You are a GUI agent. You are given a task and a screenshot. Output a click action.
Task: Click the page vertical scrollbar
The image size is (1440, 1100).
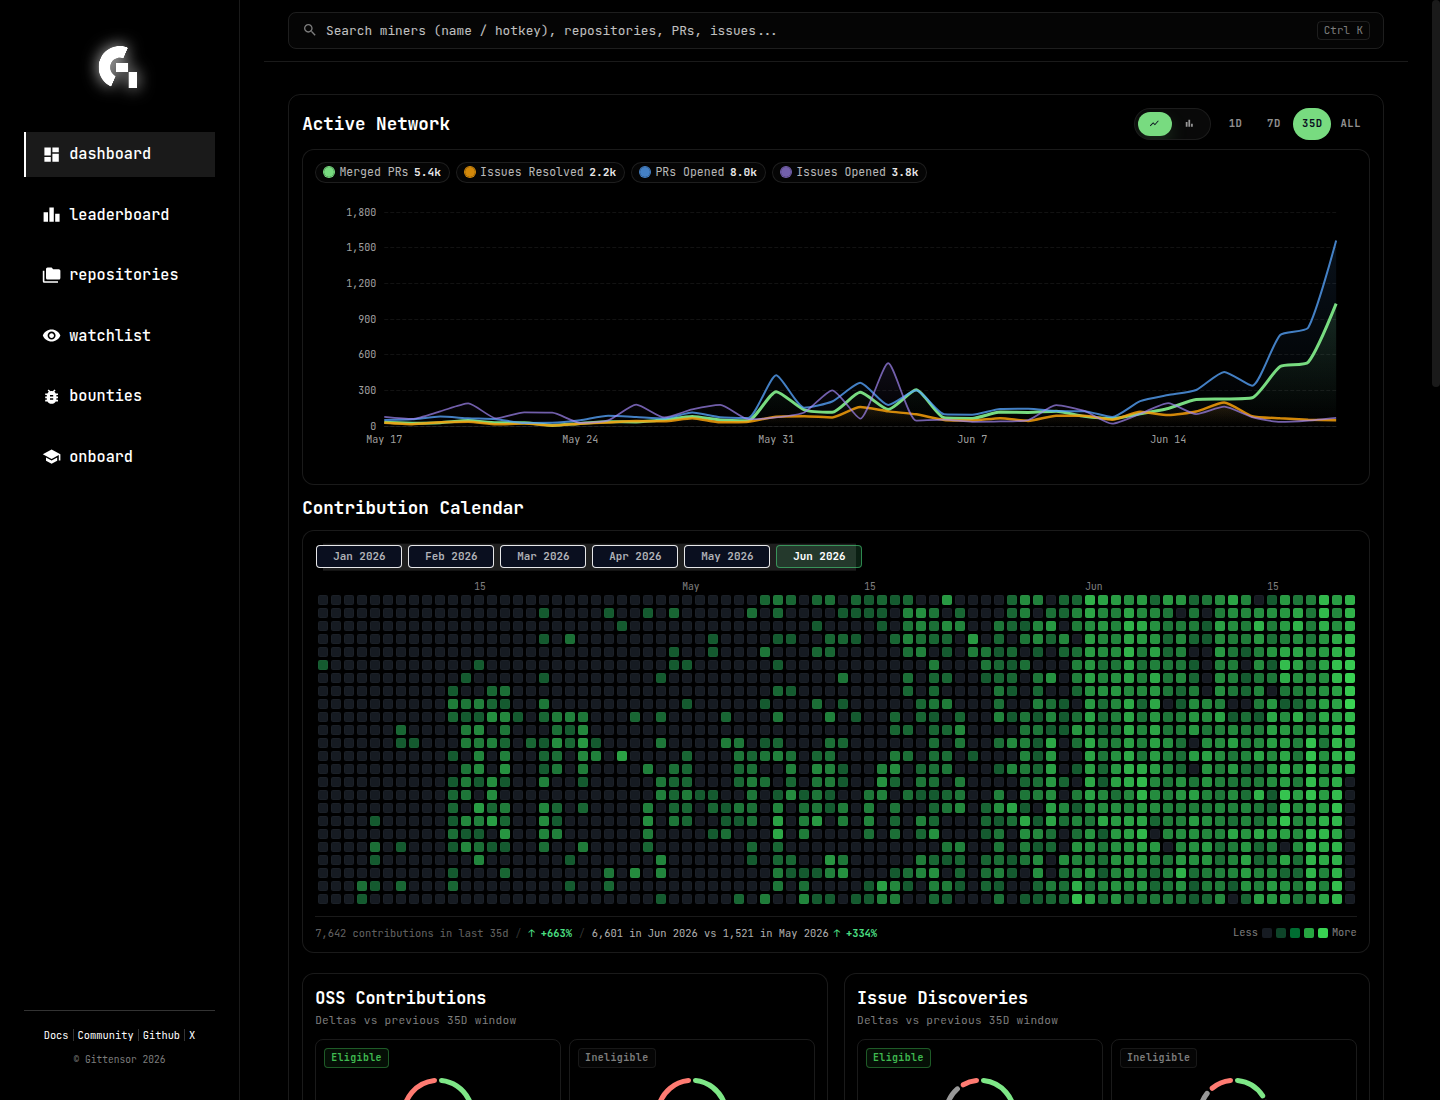point(1435,194)
